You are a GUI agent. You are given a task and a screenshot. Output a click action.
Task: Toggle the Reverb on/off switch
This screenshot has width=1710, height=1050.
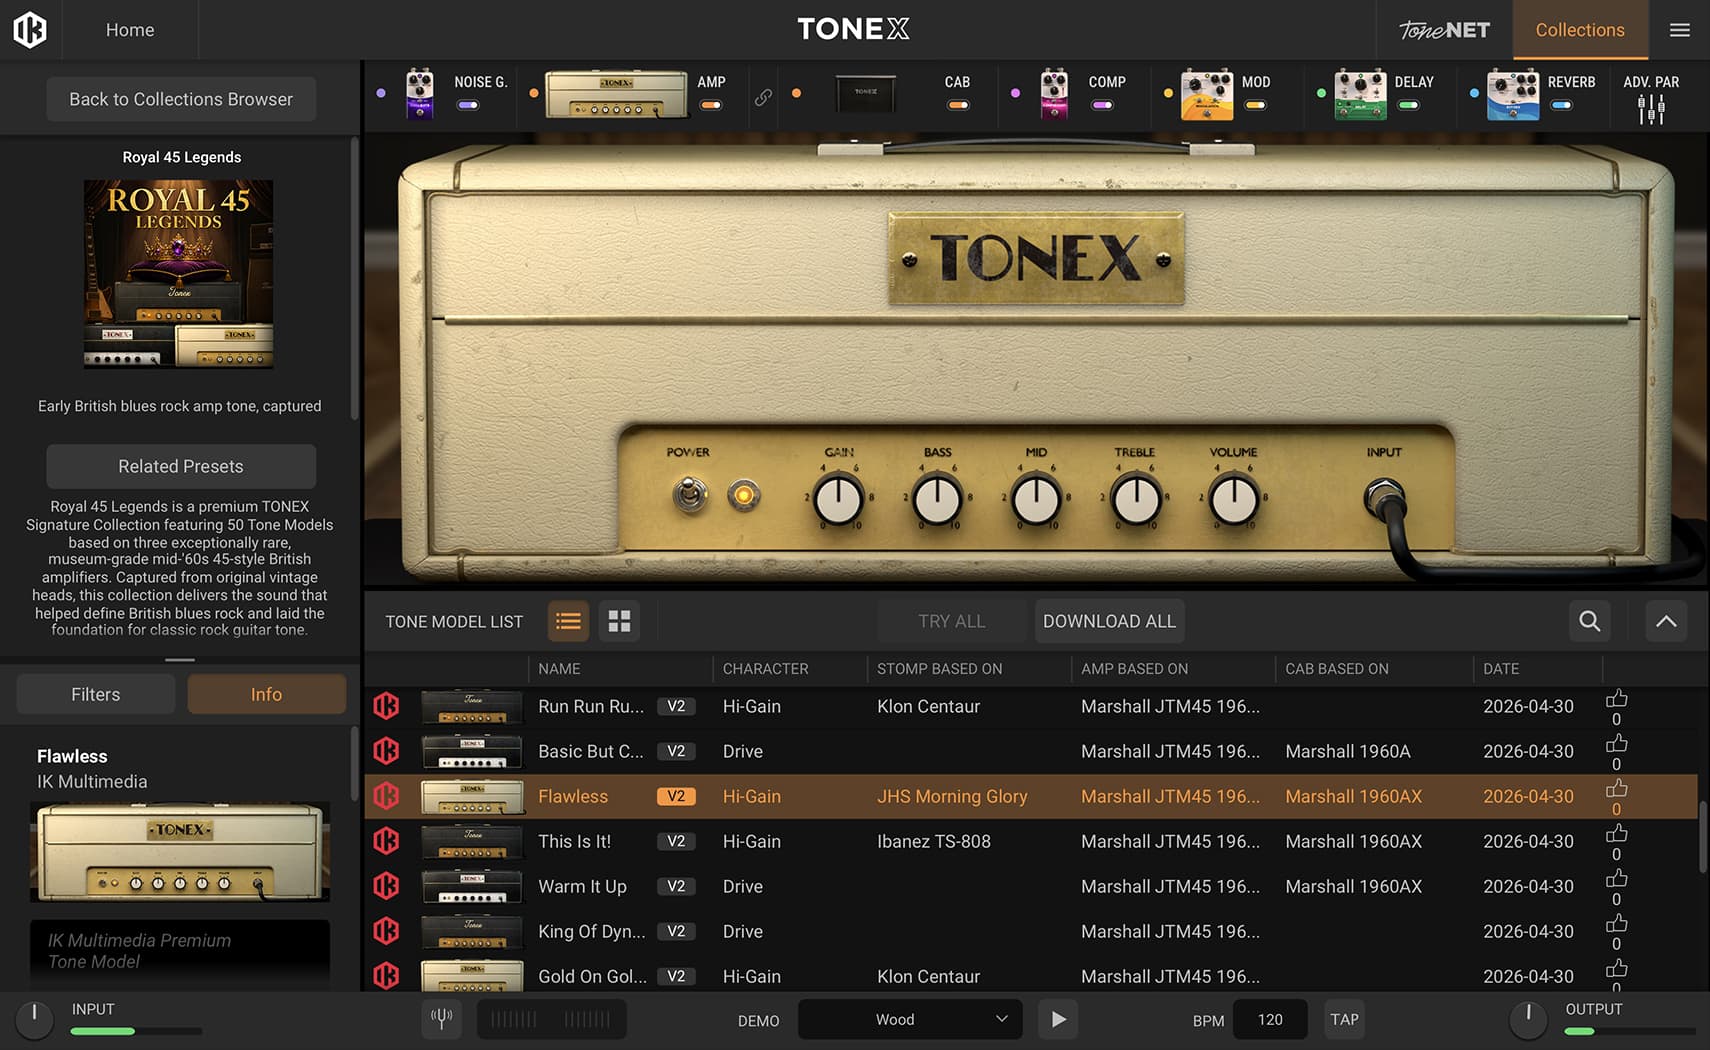click(x=1561, y=105)
